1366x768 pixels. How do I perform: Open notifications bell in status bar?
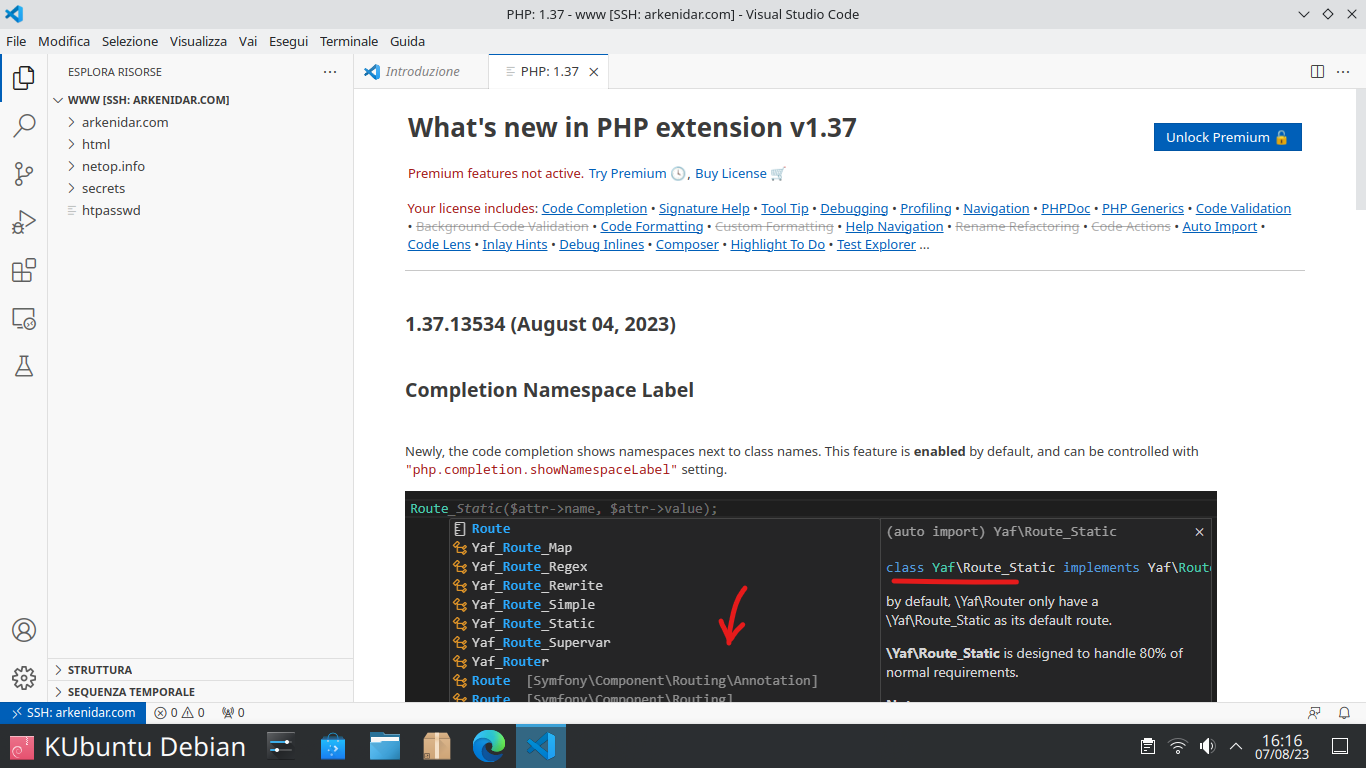(x=1345, y=713)
